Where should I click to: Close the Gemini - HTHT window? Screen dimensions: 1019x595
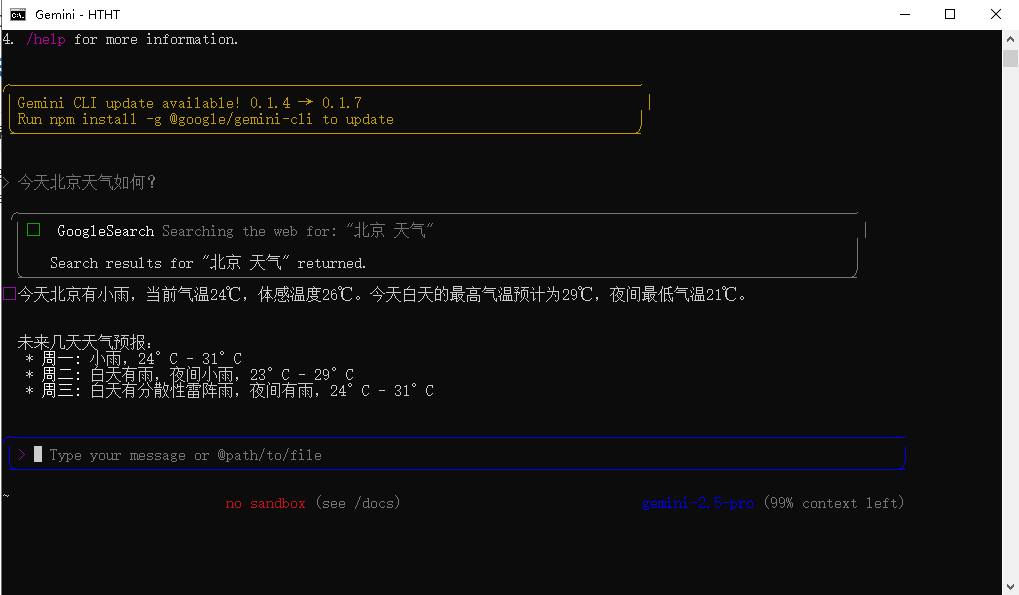click(996, 14)
